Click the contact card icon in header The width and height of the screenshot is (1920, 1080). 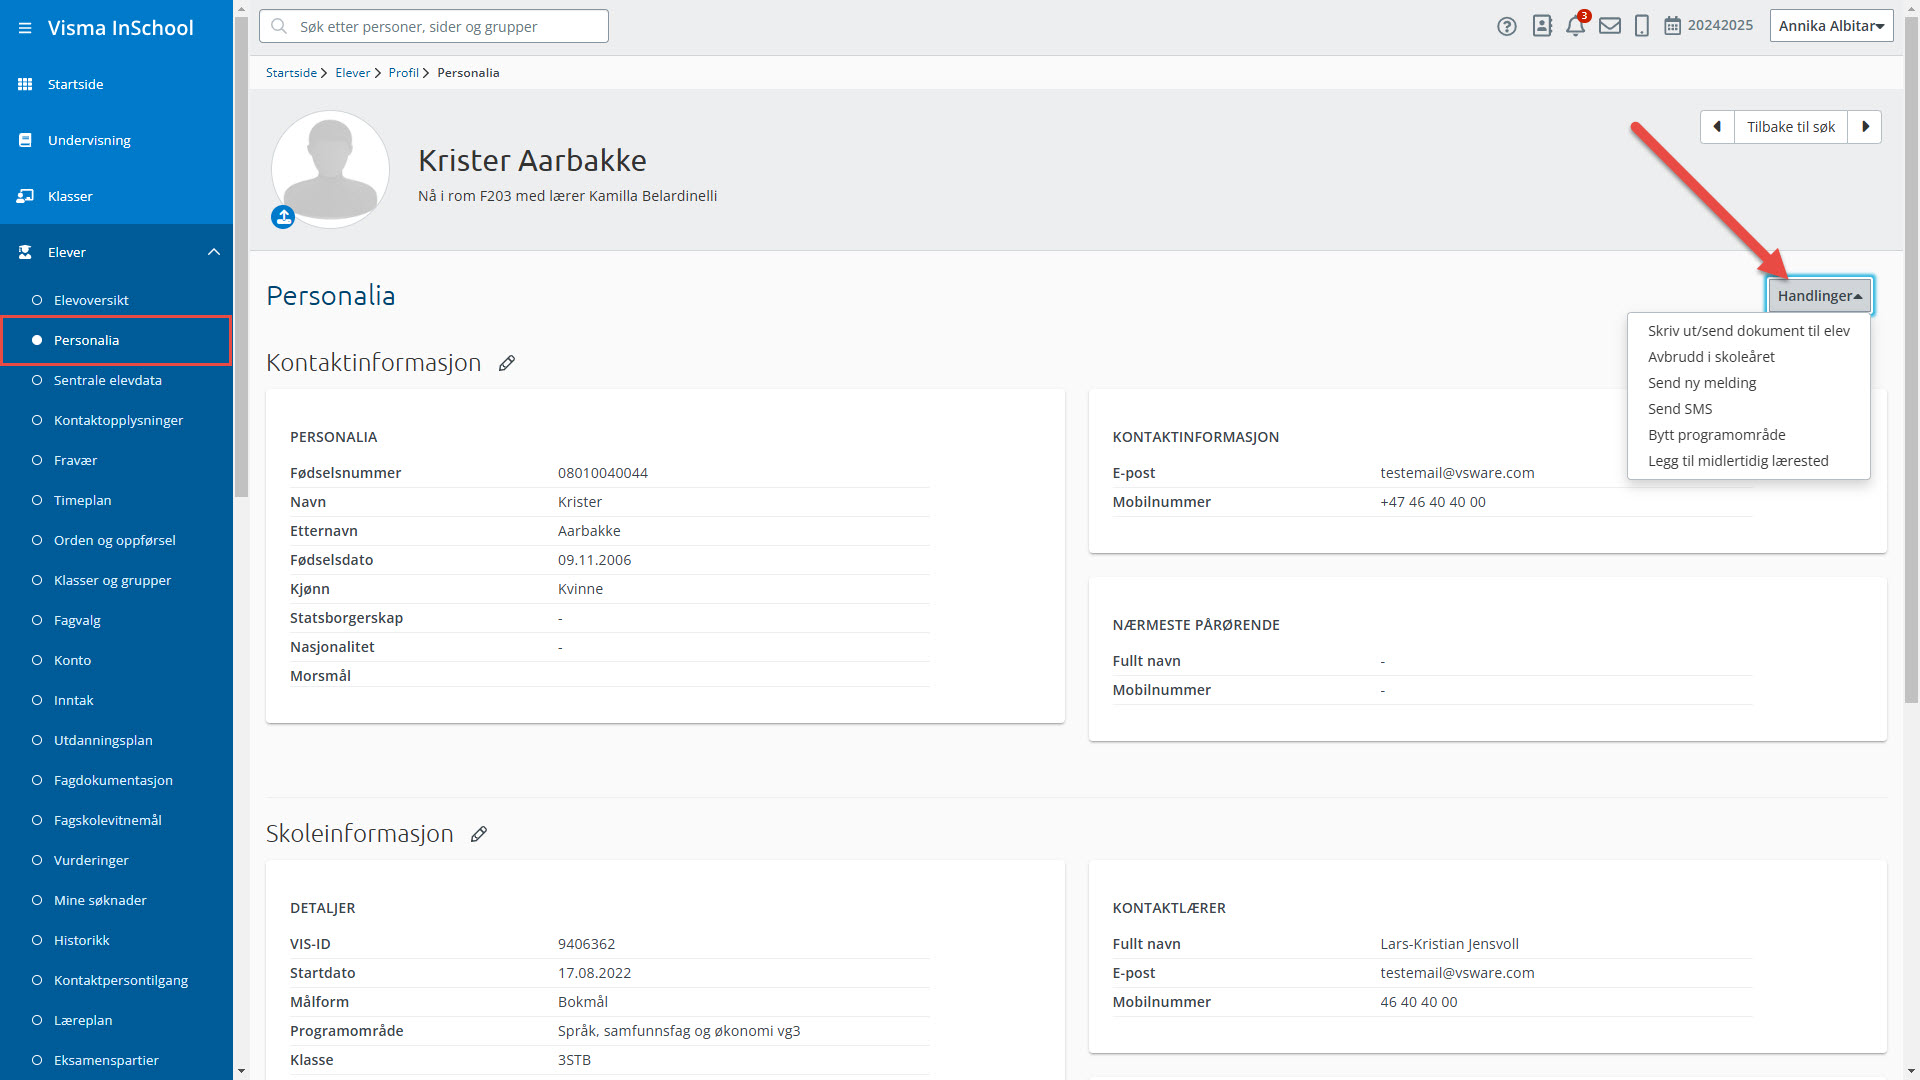(1542, 27)
